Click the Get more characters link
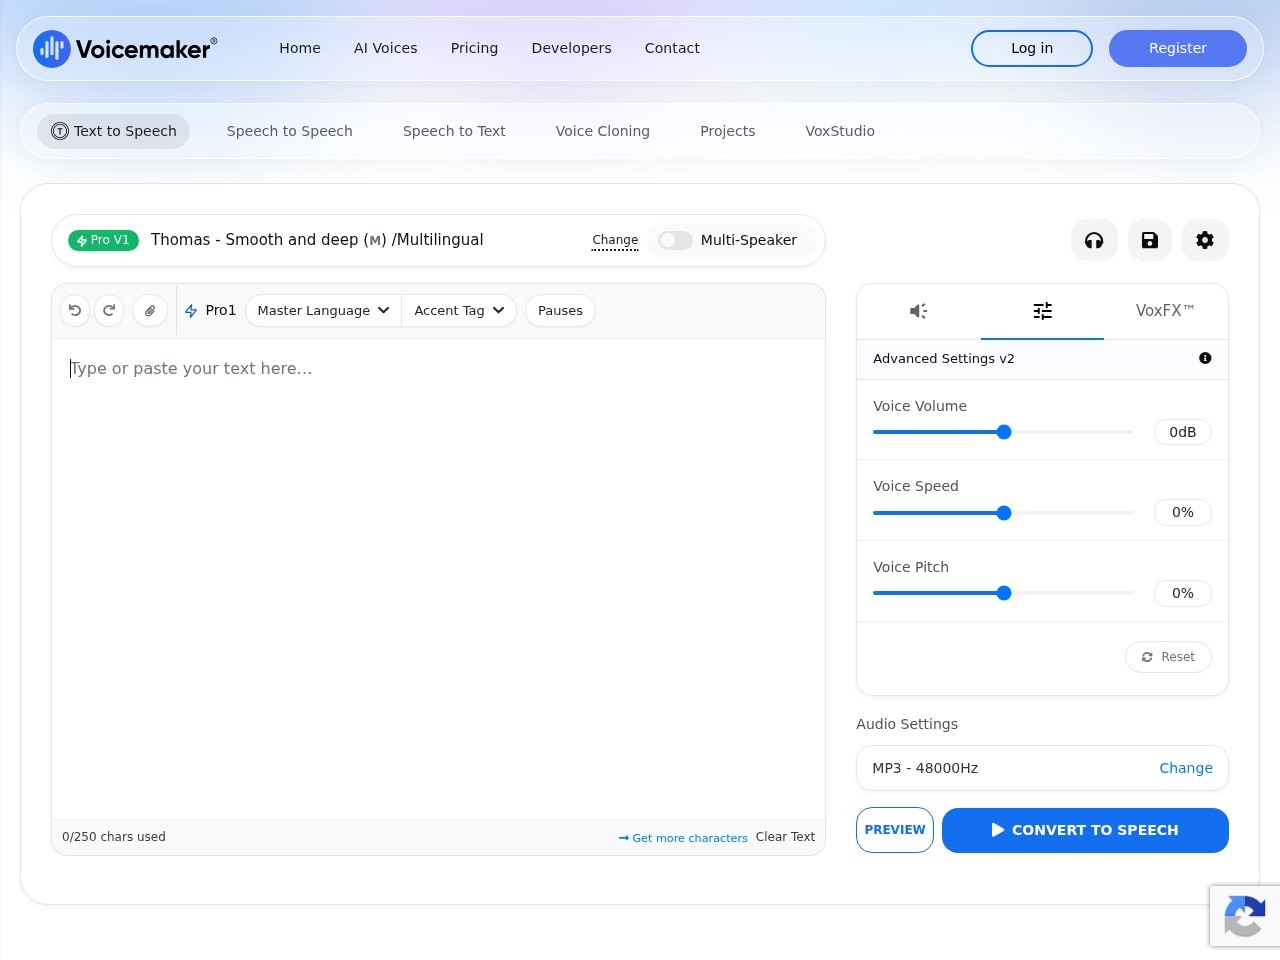The width and height of the screenshot is (1280, 960). 683,838
